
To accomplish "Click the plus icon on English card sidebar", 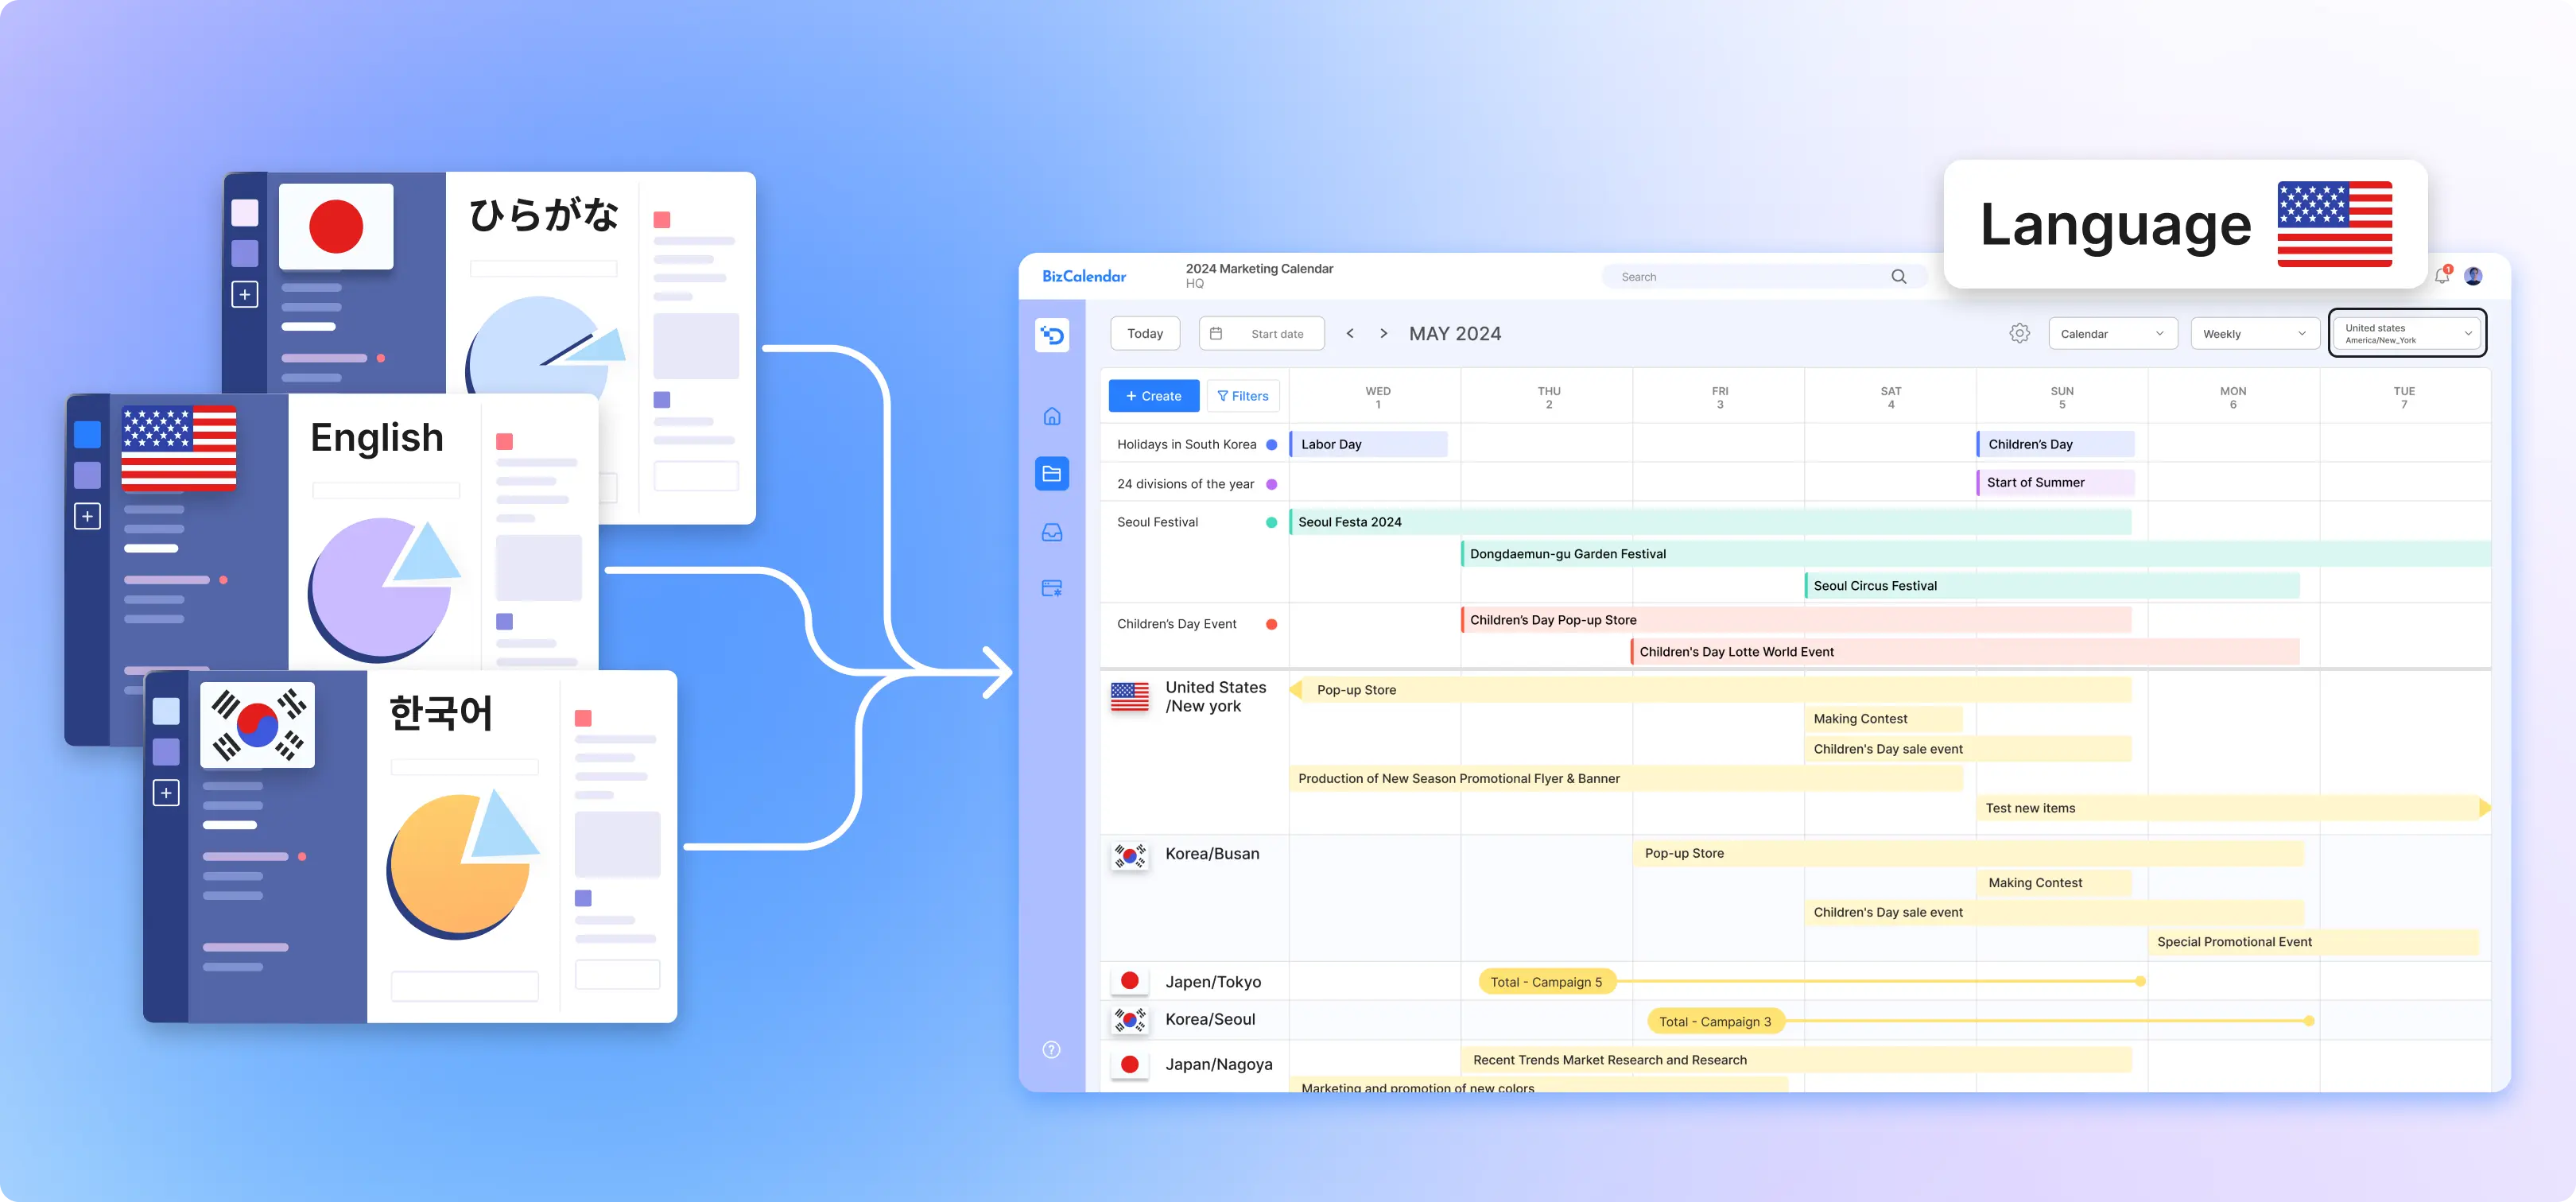I will (x=87, y=516).
